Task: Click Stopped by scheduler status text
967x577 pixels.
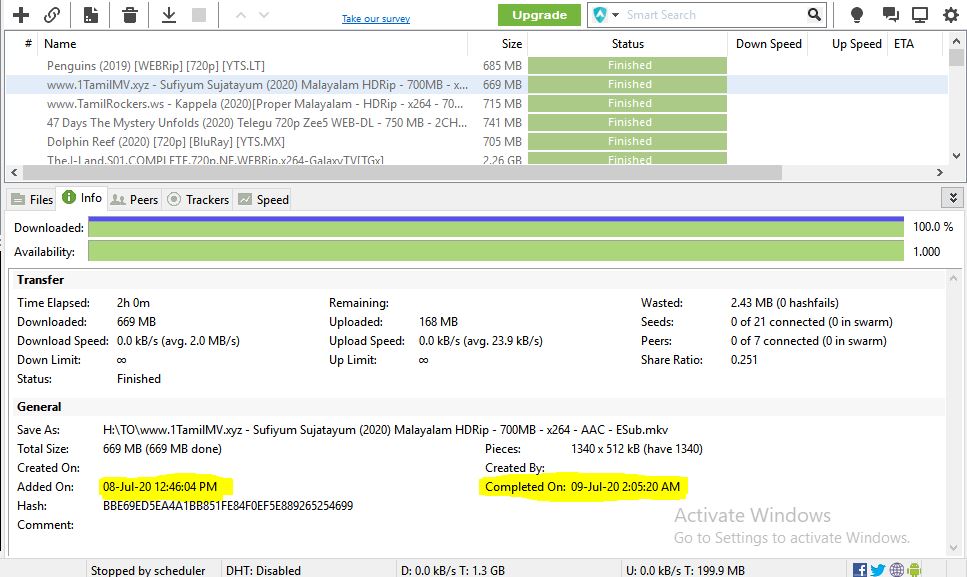Action: point(148,570)
